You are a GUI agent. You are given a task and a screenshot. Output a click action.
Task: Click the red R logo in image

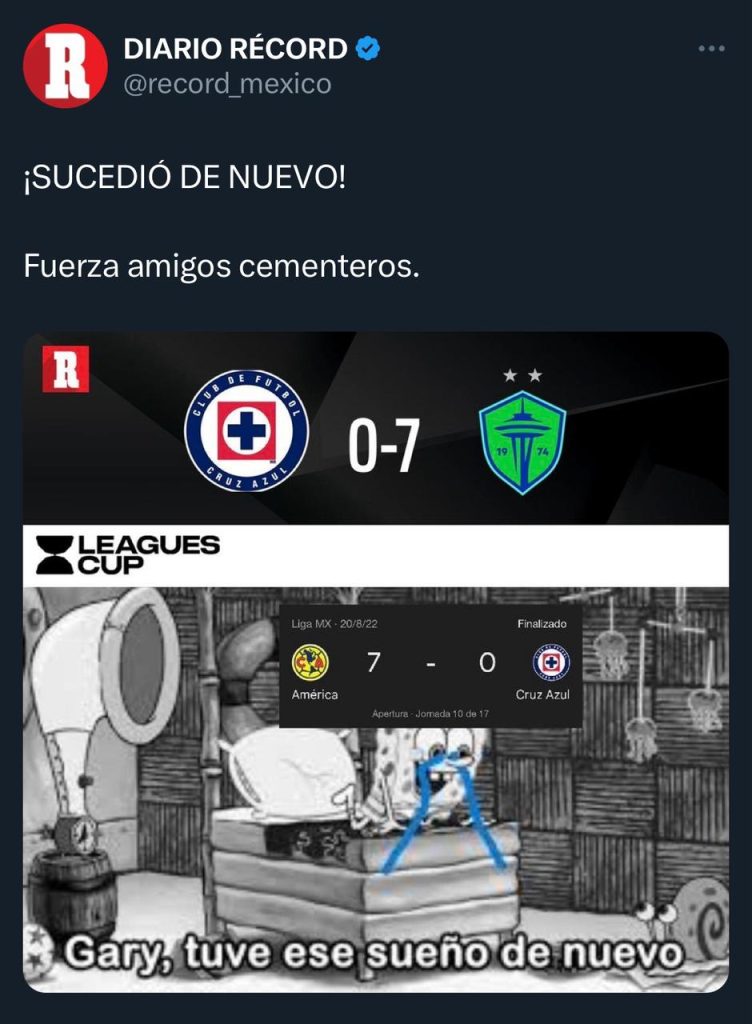pos(65,369)
